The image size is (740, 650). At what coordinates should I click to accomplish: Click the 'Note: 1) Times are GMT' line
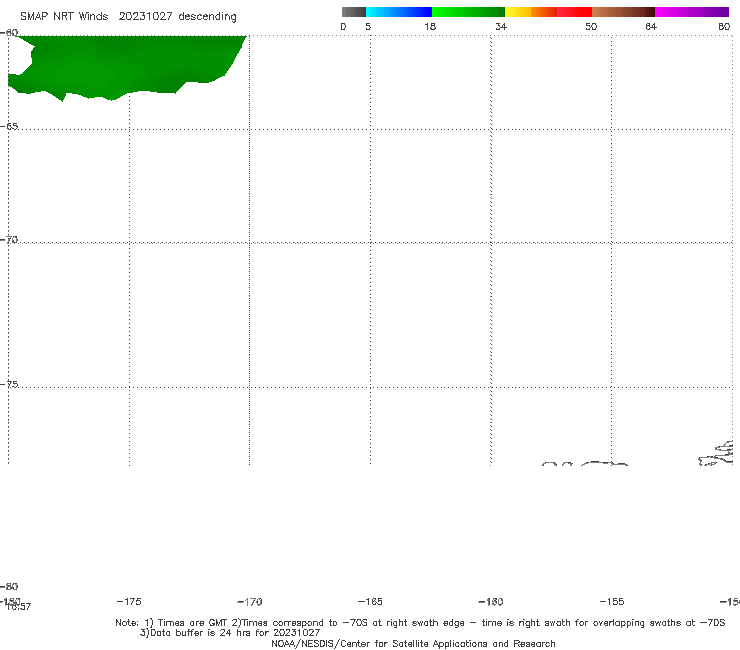[x=420, y=623]
